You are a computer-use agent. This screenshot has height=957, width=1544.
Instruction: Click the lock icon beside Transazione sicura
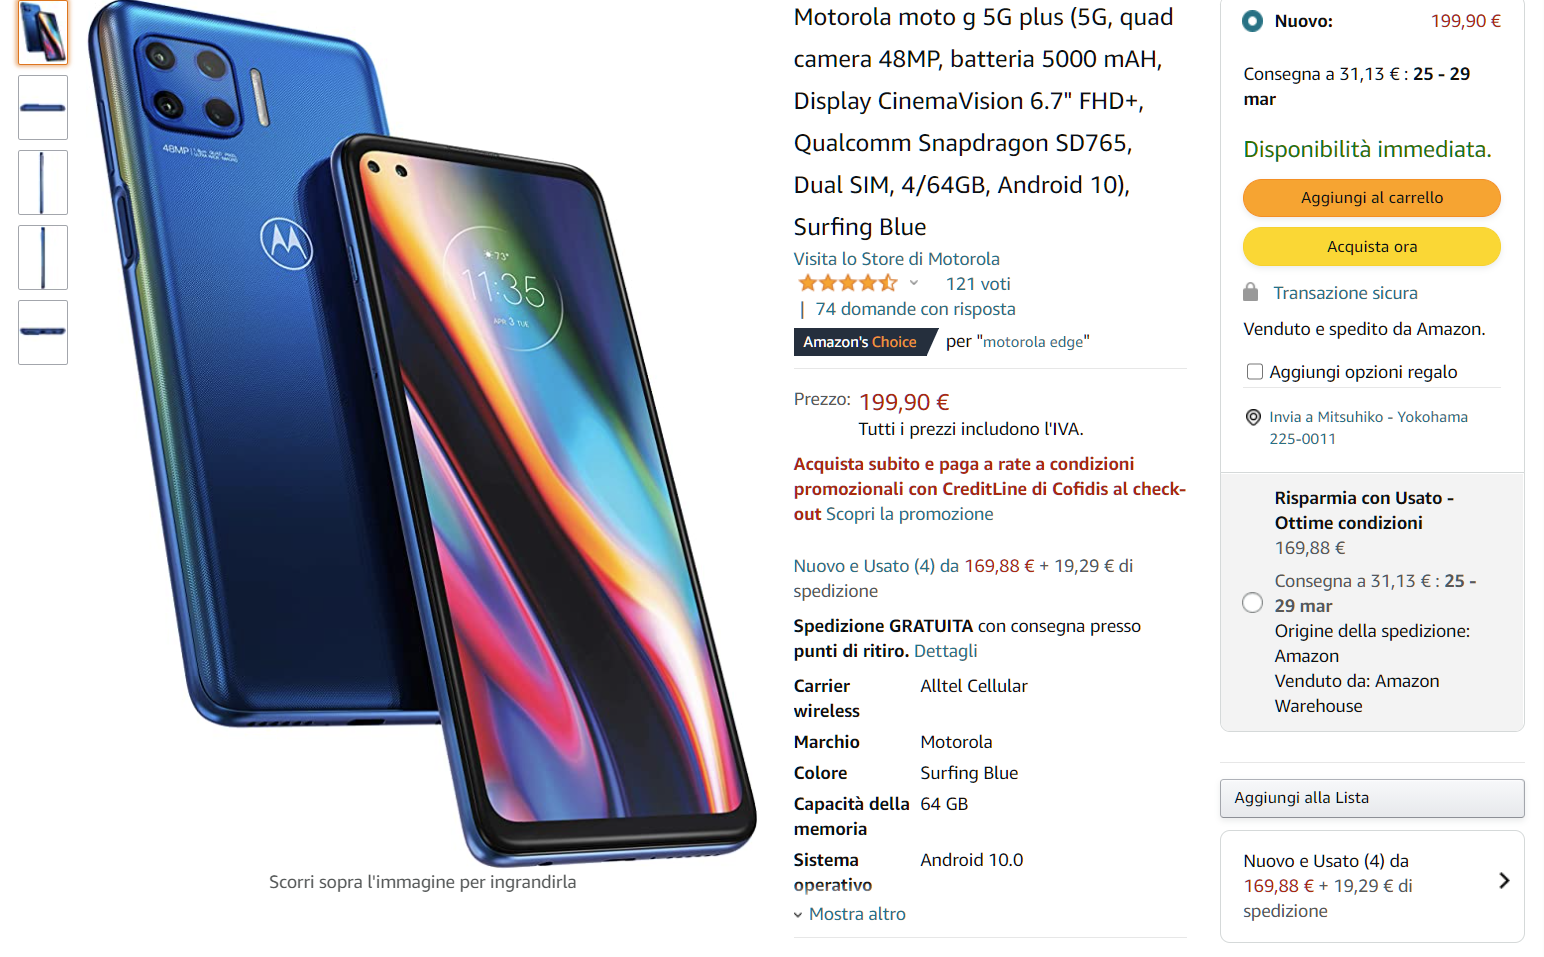point(1250,292)
